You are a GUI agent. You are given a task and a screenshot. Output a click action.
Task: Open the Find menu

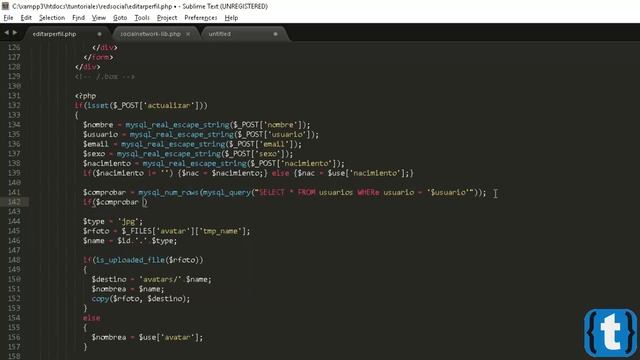[78, 18]
